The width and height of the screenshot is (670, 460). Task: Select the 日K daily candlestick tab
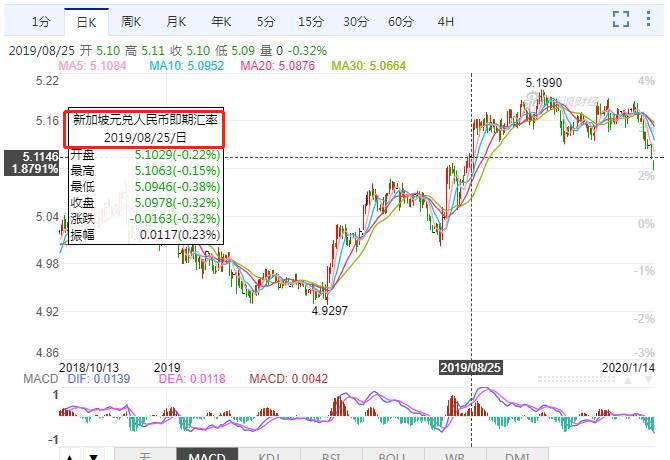click(87, 21)
